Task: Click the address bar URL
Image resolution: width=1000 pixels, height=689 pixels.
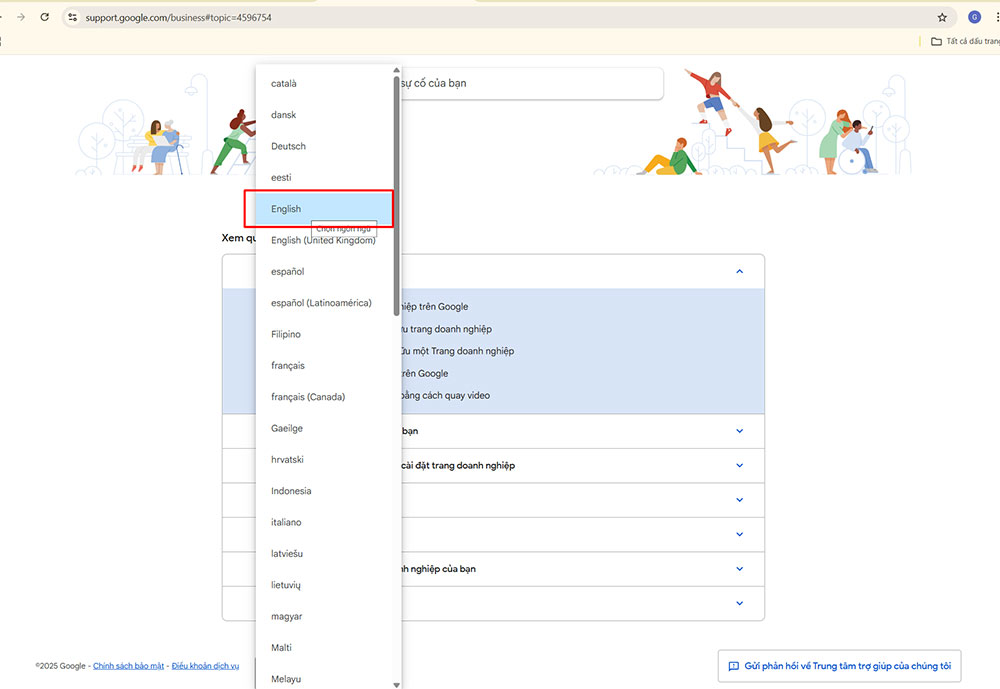Action: pos(179,18)
